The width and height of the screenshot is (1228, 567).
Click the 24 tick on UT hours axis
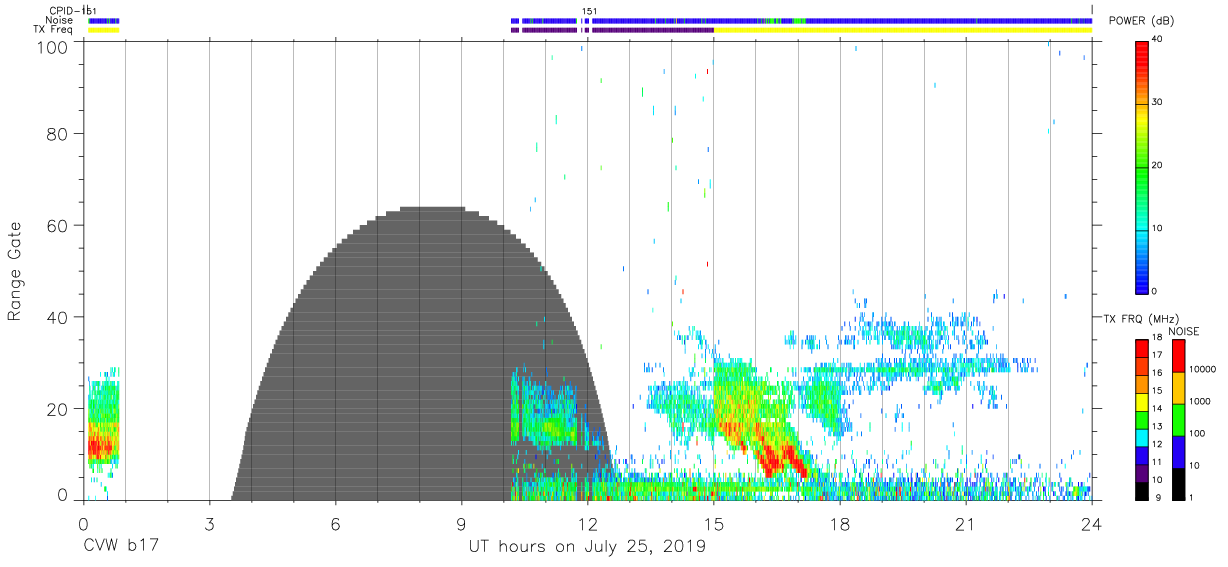tap(1091, 523)
